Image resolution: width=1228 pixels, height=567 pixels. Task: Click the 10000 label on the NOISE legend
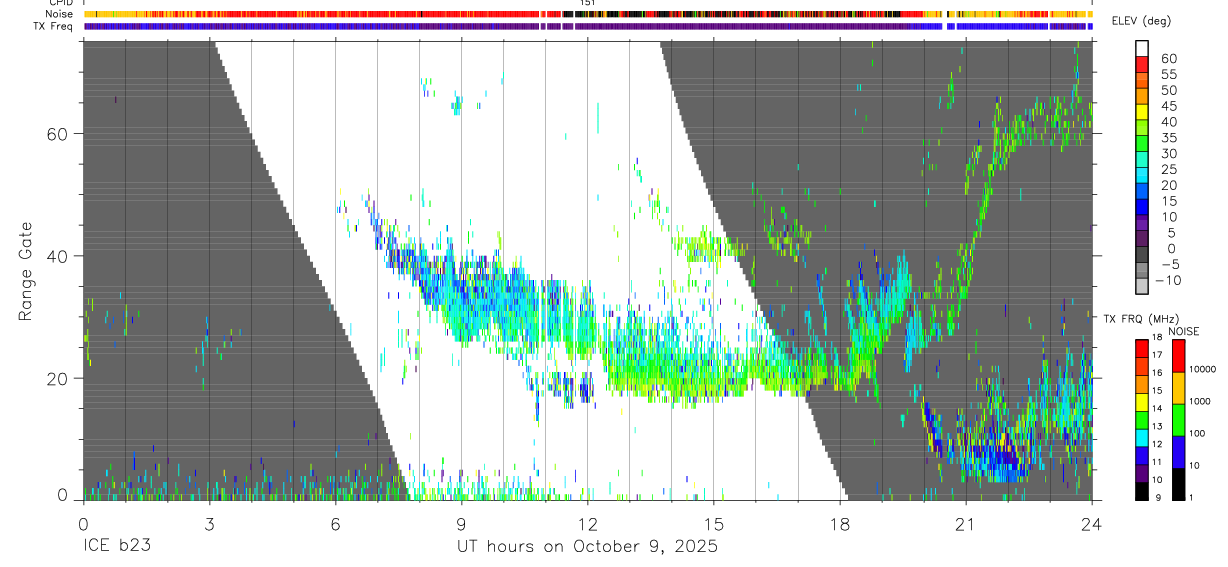coord(1203,369)
